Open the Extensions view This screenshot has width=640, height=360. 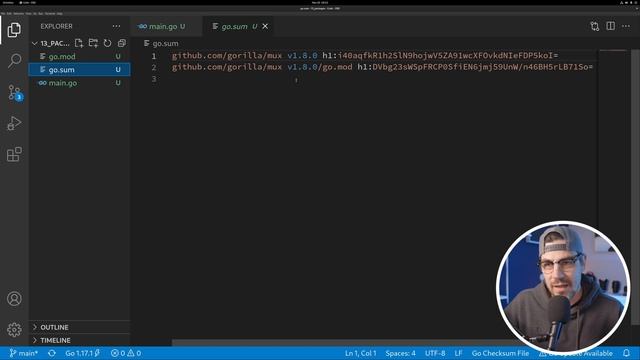coord(14,154)
